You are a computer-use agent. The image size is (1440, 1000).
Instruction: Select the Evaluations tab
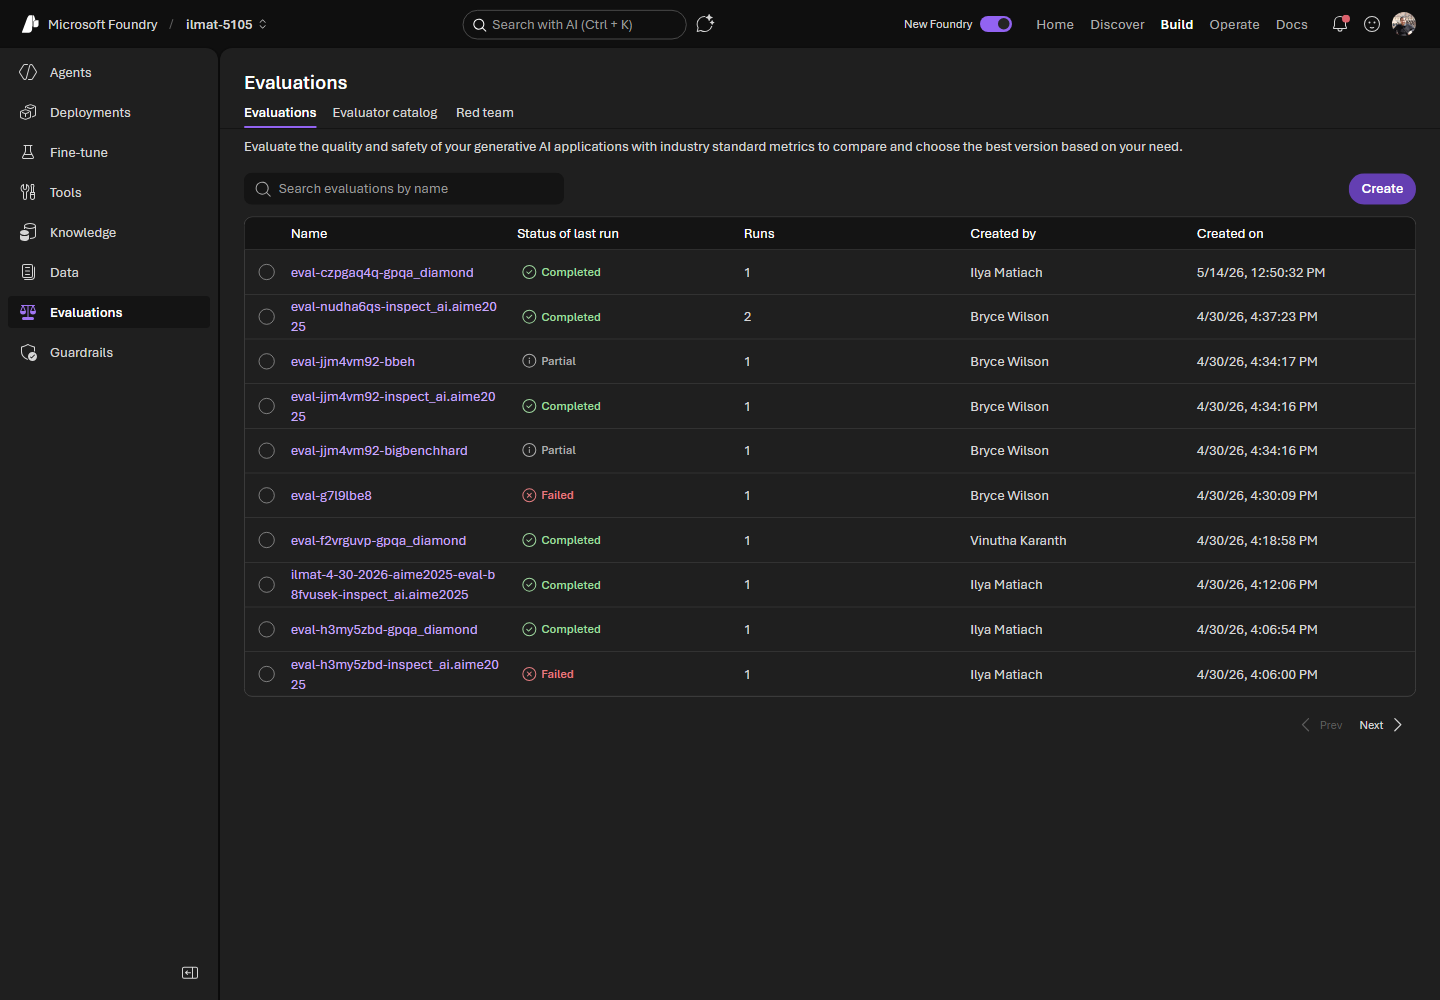(280, 113)
